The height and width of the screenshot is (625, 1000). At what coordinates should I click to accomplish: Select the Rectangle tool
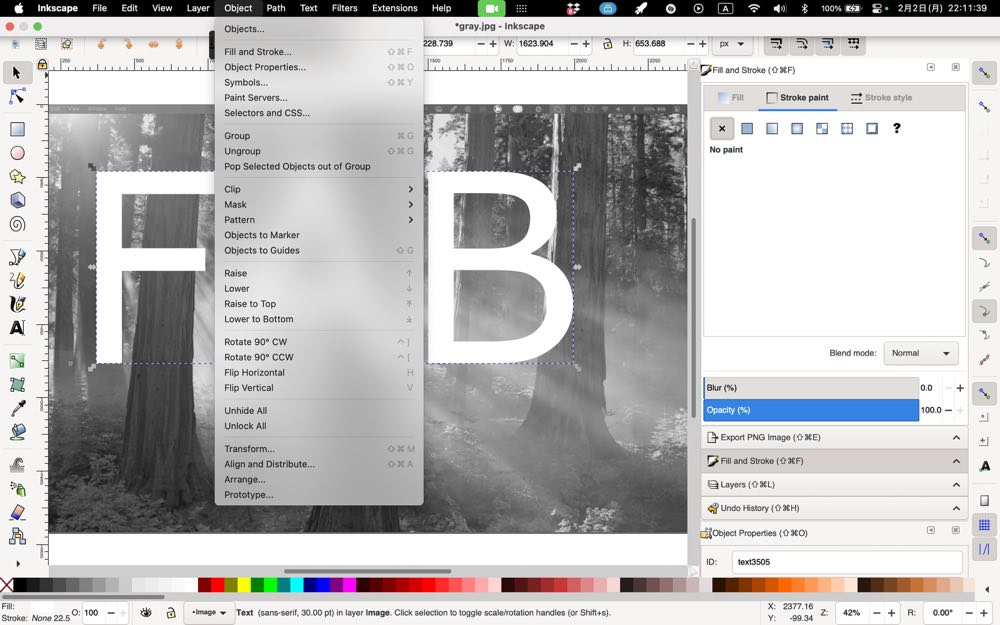click(17, 129)
